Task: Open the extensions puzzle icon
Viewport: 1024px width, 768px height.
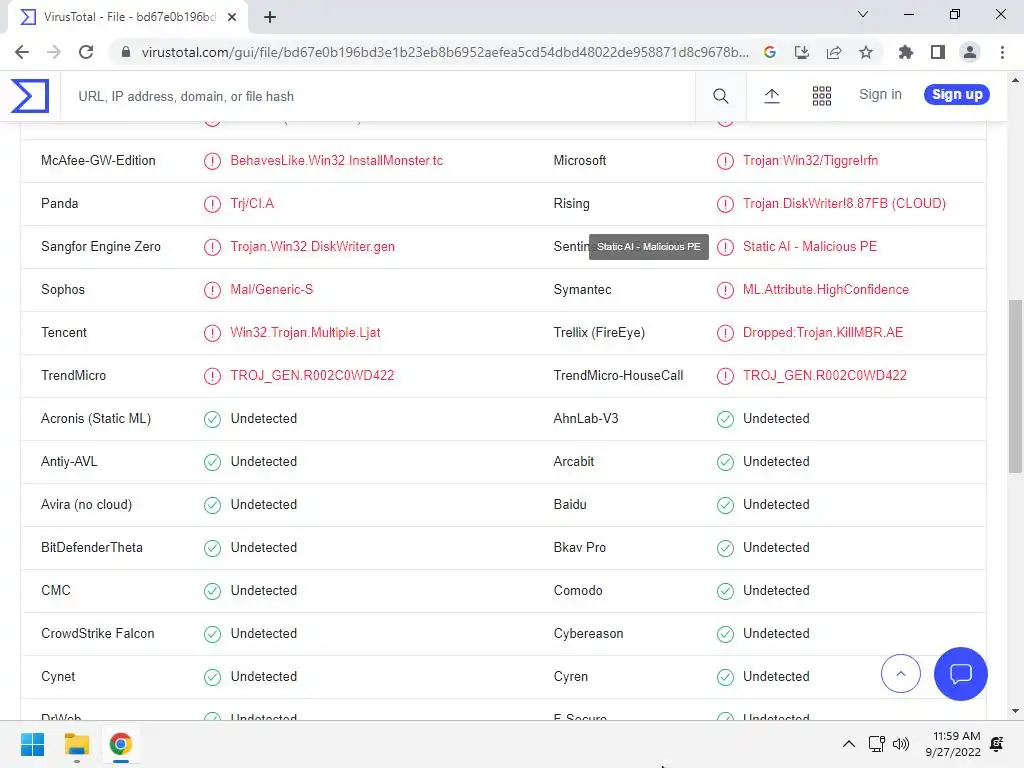Action: [x=905, y=52]
